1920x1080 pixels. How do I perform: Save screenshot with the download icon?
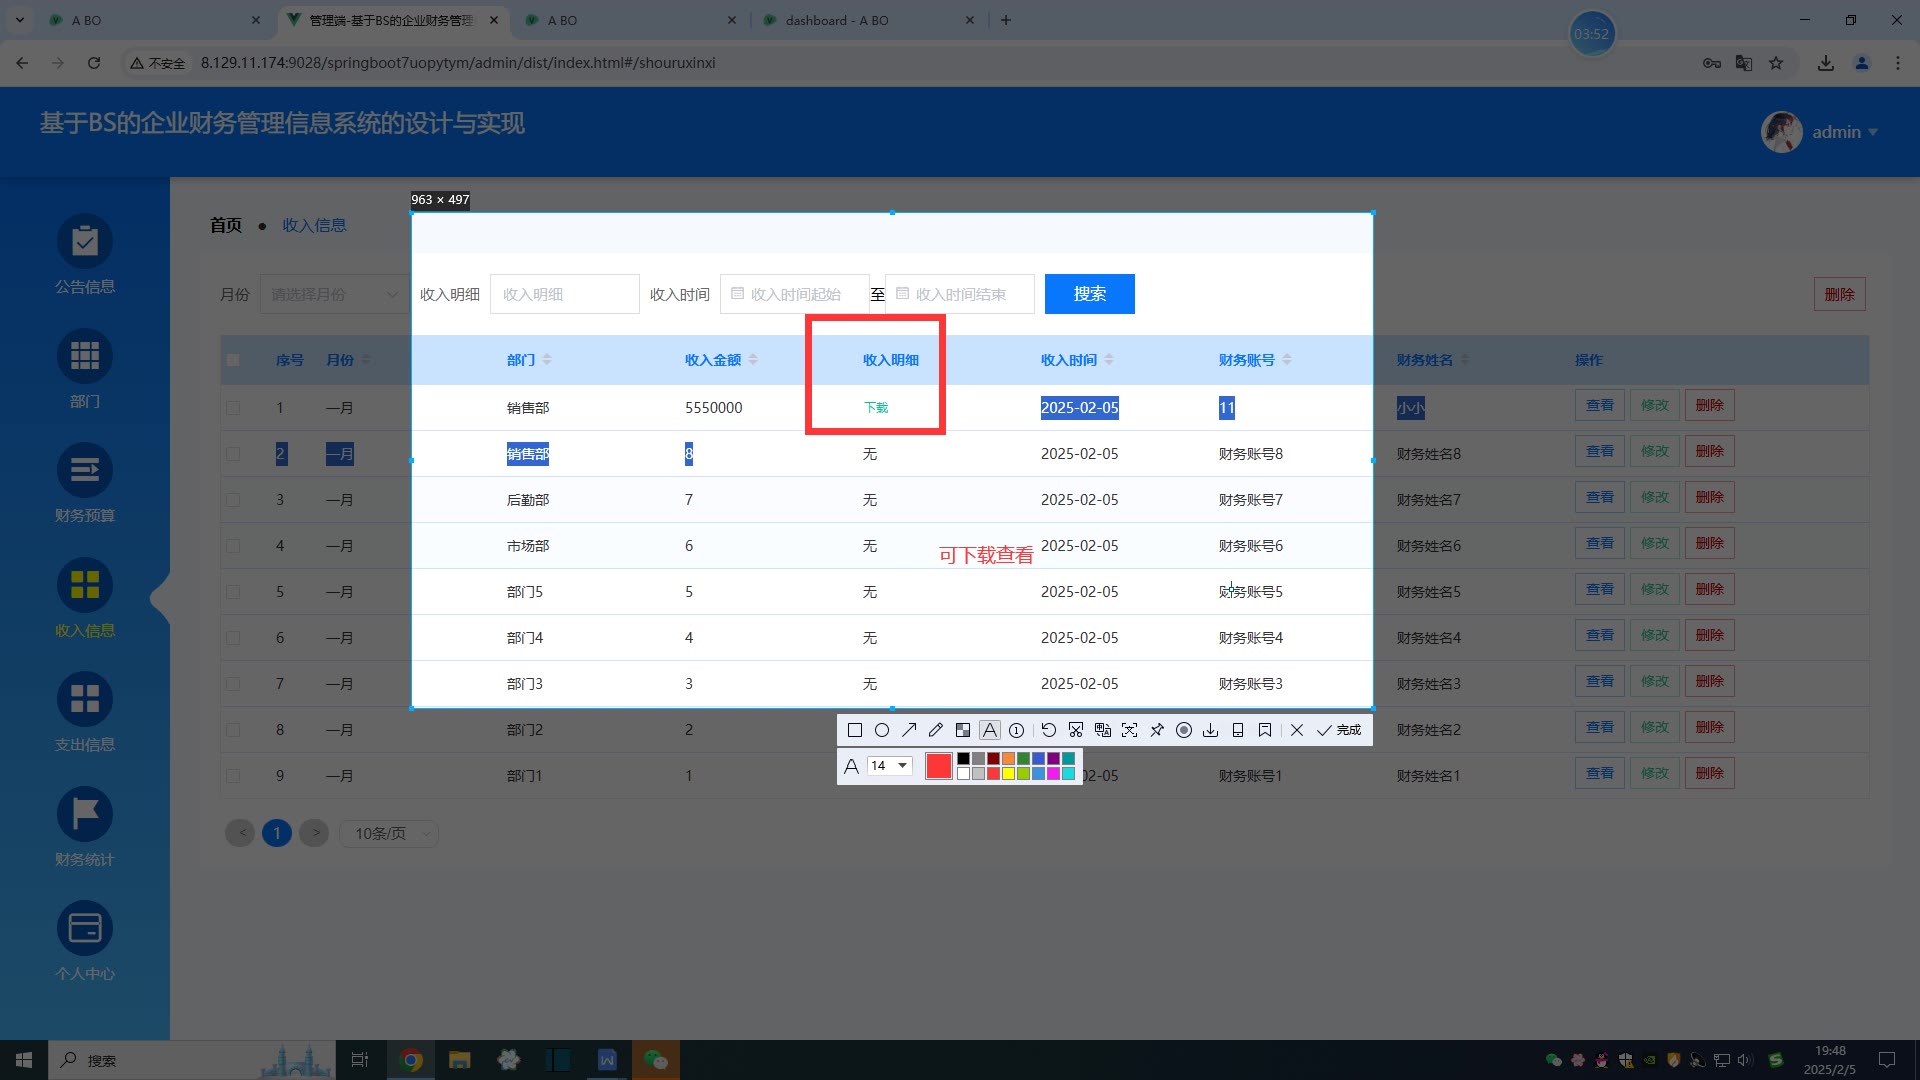[1210, 730]
